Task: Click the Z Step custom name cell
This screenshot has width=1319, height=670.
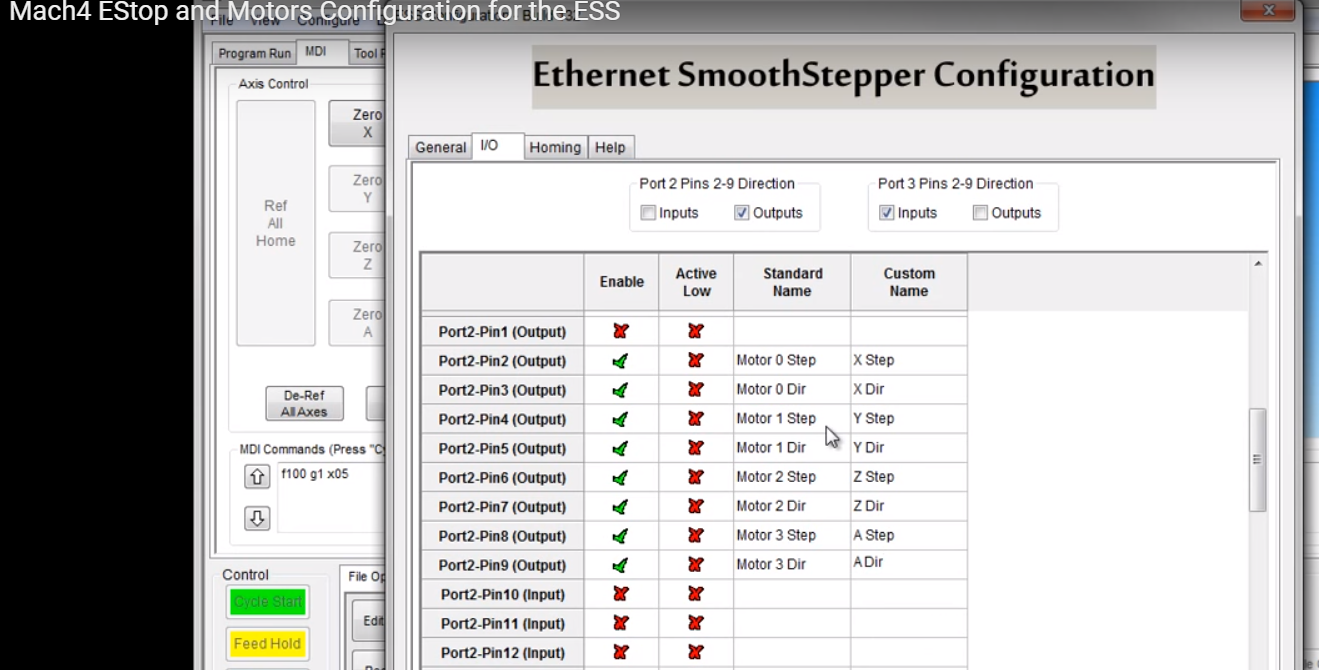Action: pyautogui.click(x=909, y=477)
